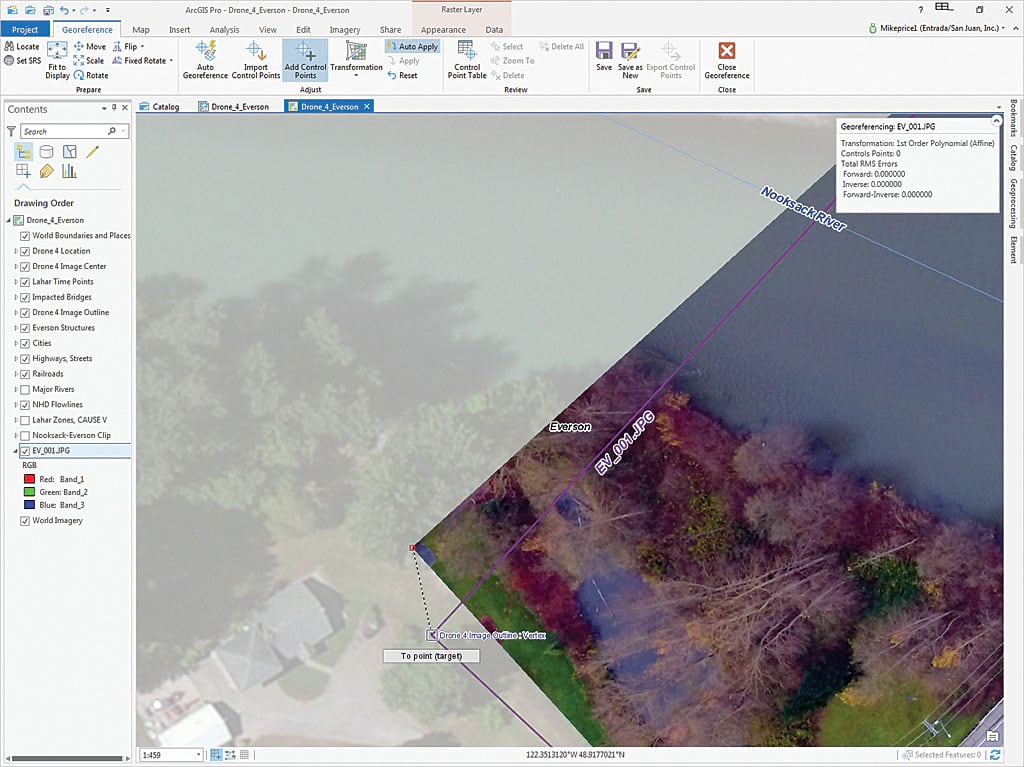Collapse the Georeferencing info overlay
The width and height of the screenshot is (1024, 767).
click(x=996, y=121)
